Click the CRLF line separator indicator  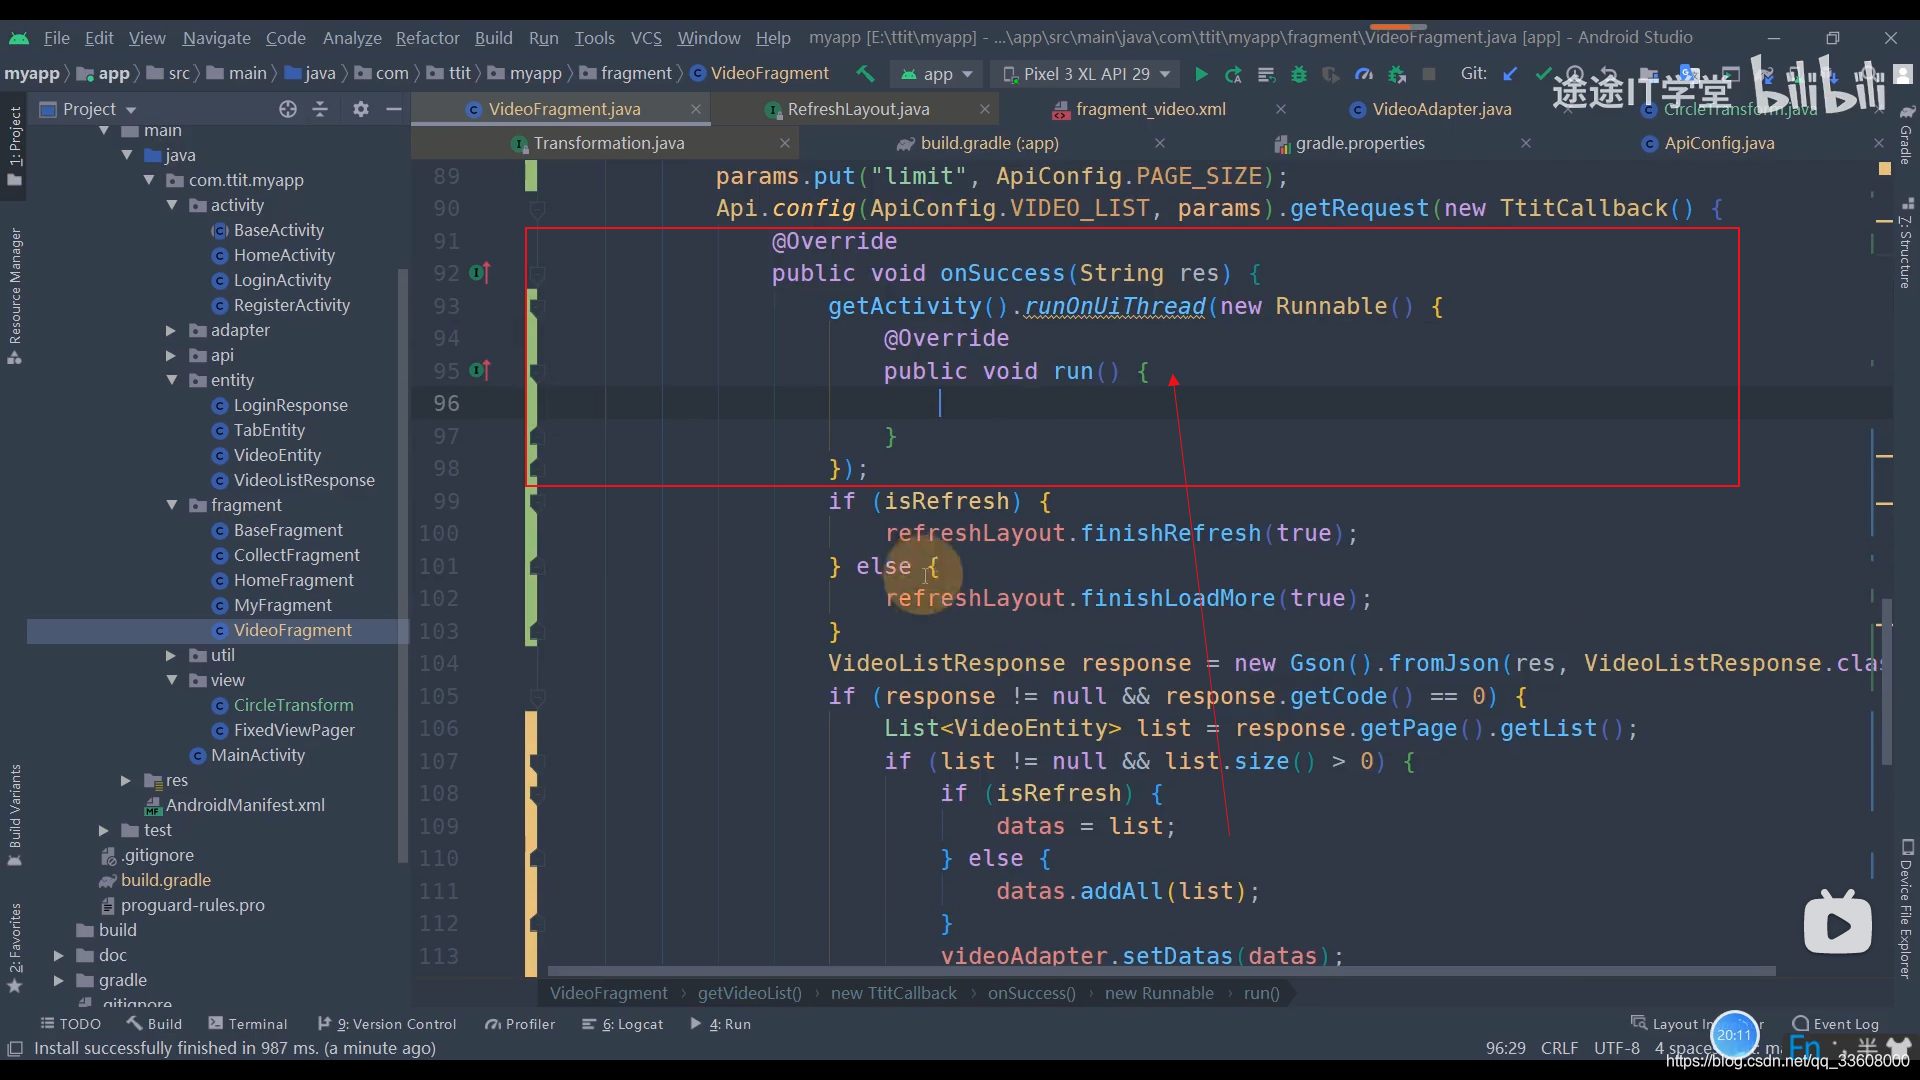[1559, 1048]
